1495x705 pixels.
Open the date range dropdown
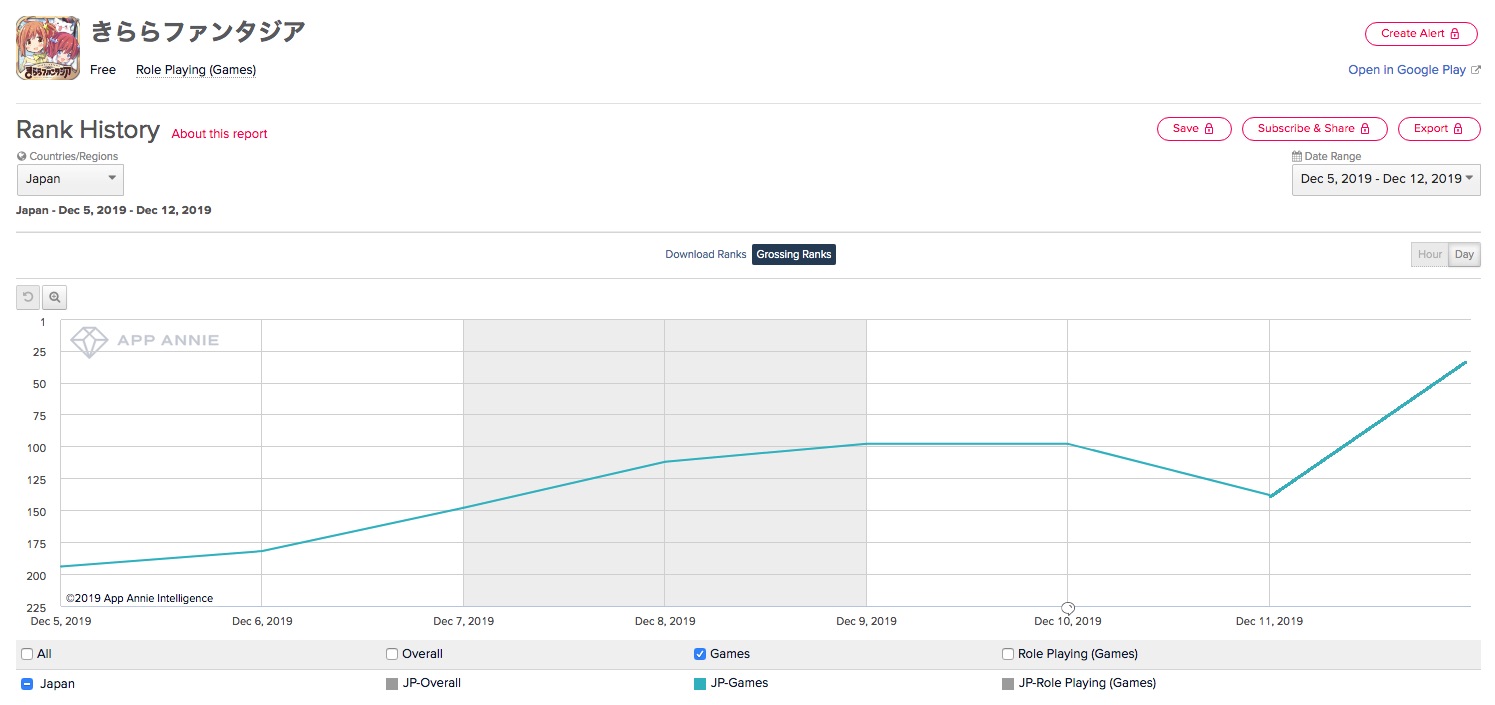(x=1386, y=179)
